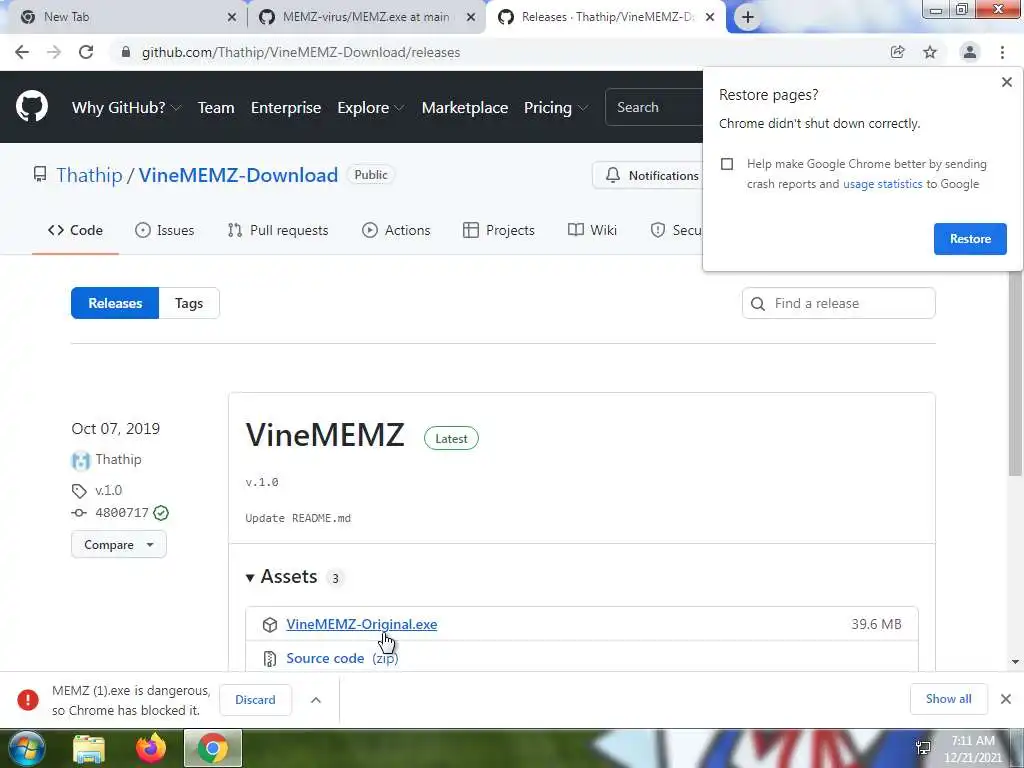Switch to the MEMZ-virus browser tab
The image size is (1024, 768).
pyautogui.click(x=366, y=17)
